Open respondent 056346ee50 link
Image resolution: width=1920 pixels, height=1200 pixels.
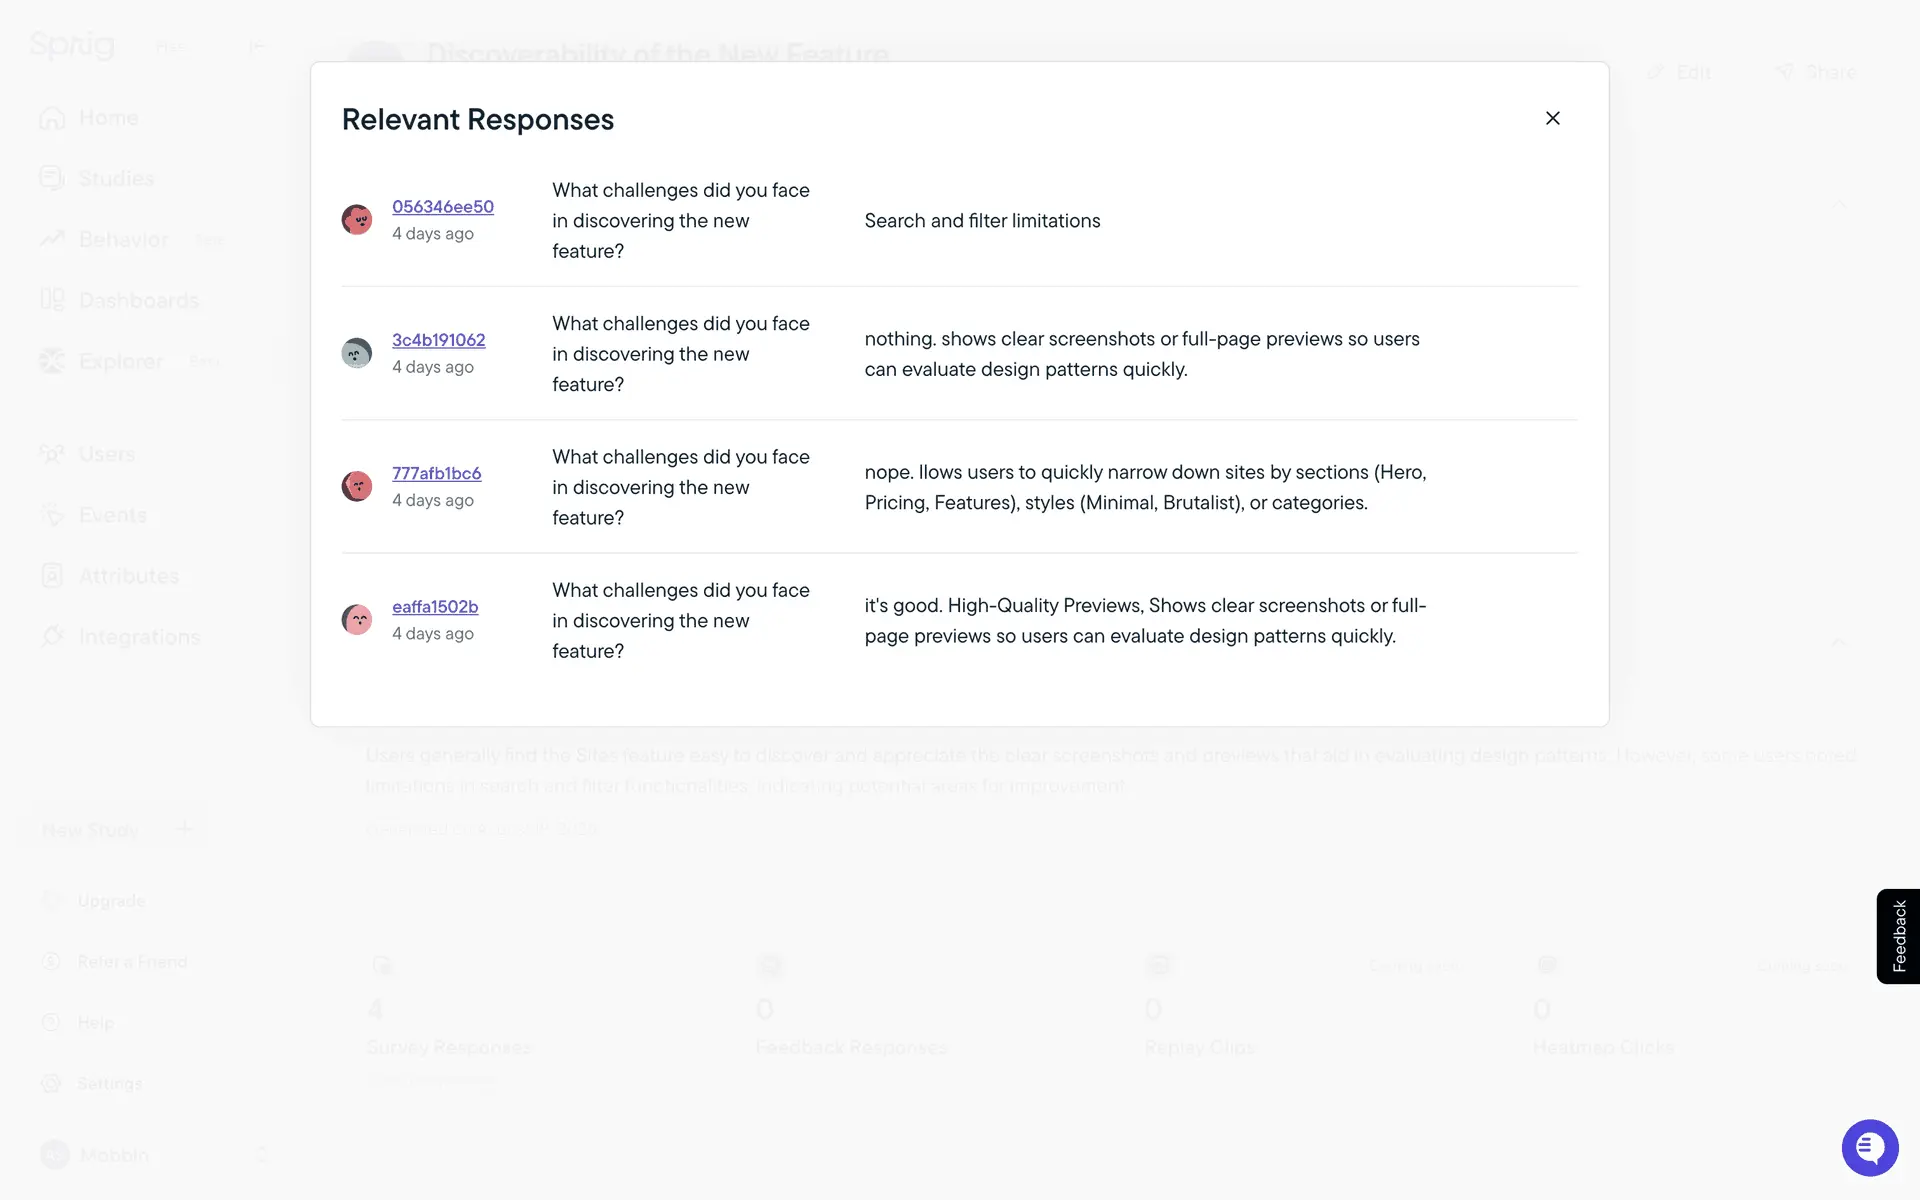pyautogui.click(x=442, y=206)
